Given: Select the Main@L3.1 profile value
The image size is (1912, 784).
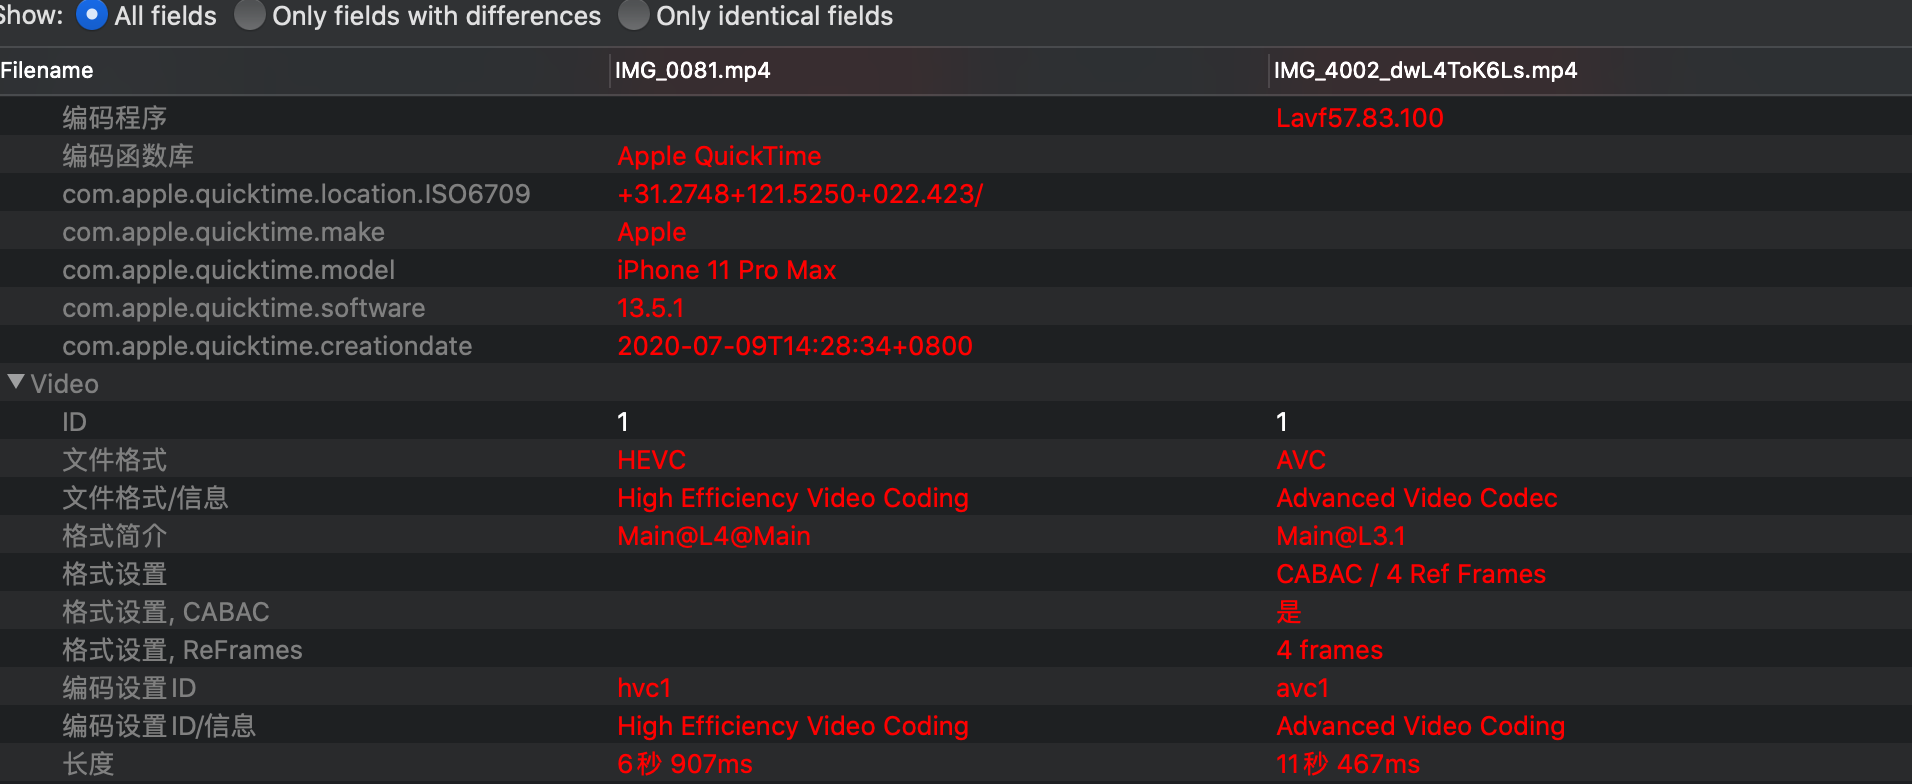Looking at the screenshot, I should [1340, 536].
